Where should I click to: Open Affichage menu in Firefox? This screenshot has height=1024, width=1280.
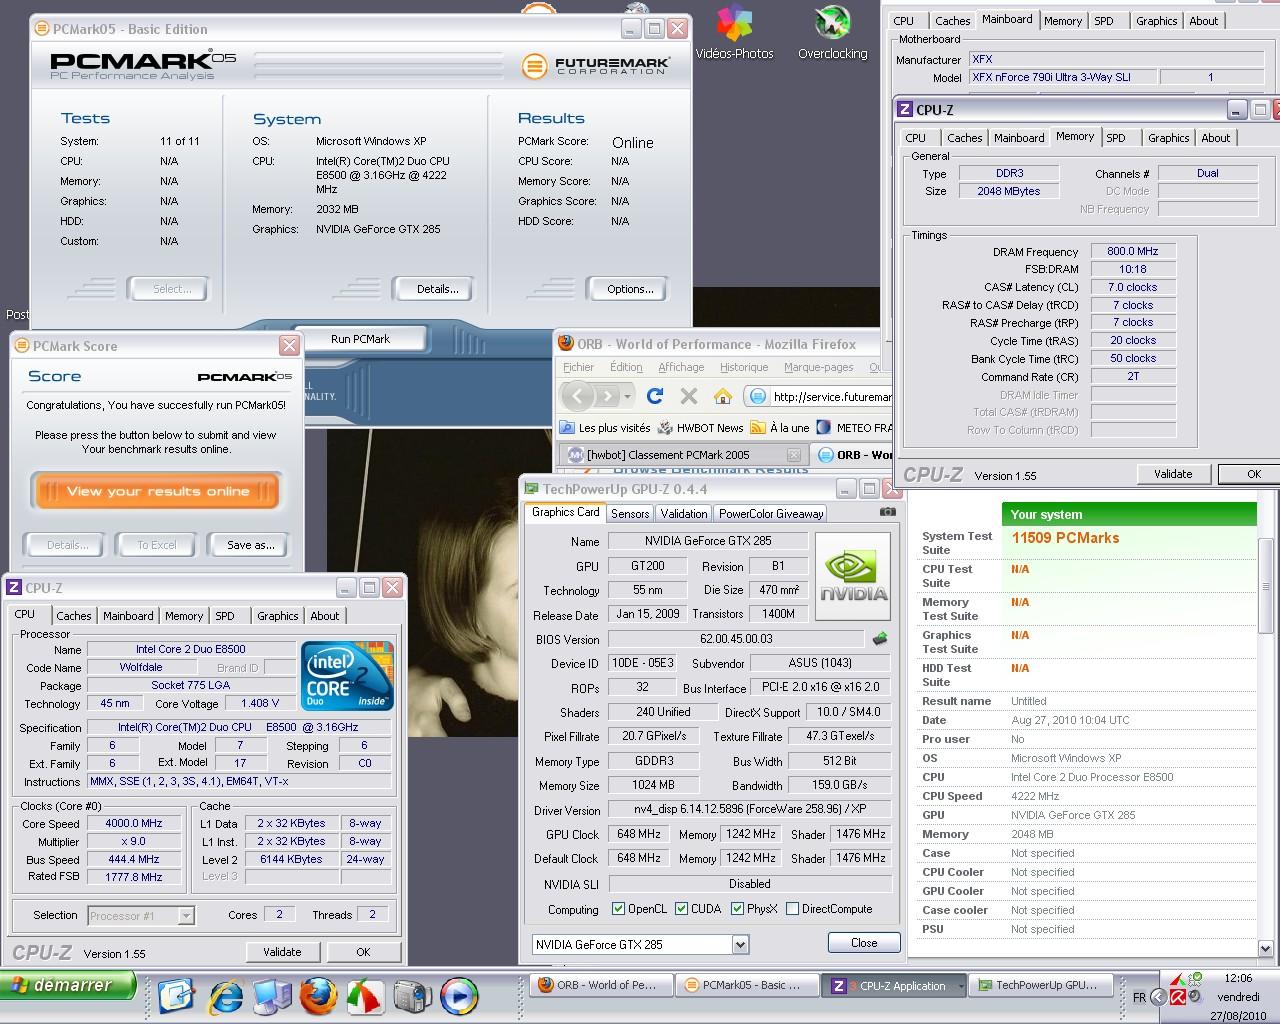pyautogui.click(x=681, y=367)
